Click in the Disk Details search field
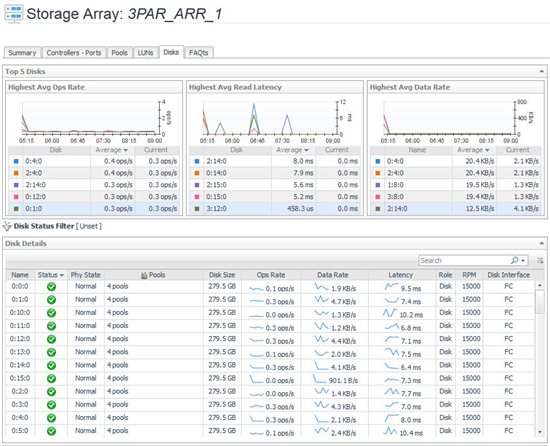550x446 pixels. point(464,261)
